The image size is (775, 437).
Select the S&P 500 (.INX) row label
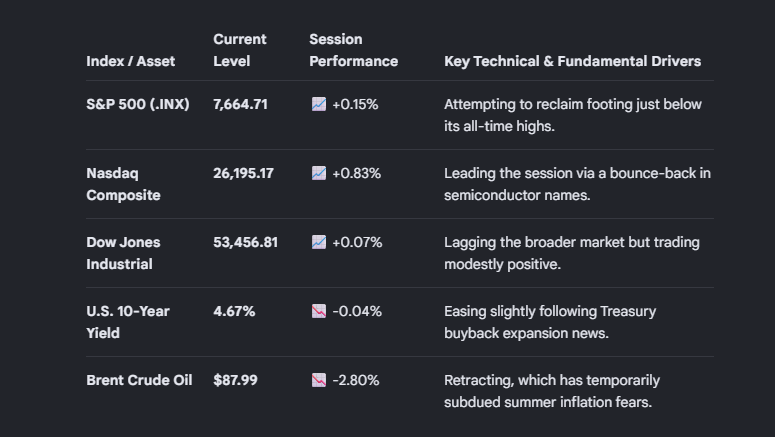click(138, 104)
